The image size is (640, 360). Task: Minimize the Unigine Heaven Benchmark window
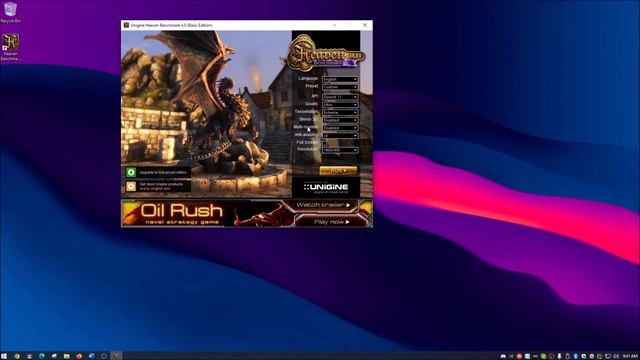pos(334,25)
